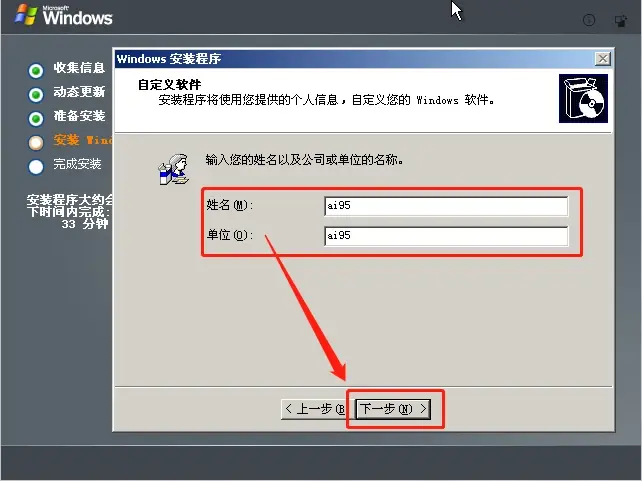
Task: Click the computer icon at top right corner
Action: point(620,21)
